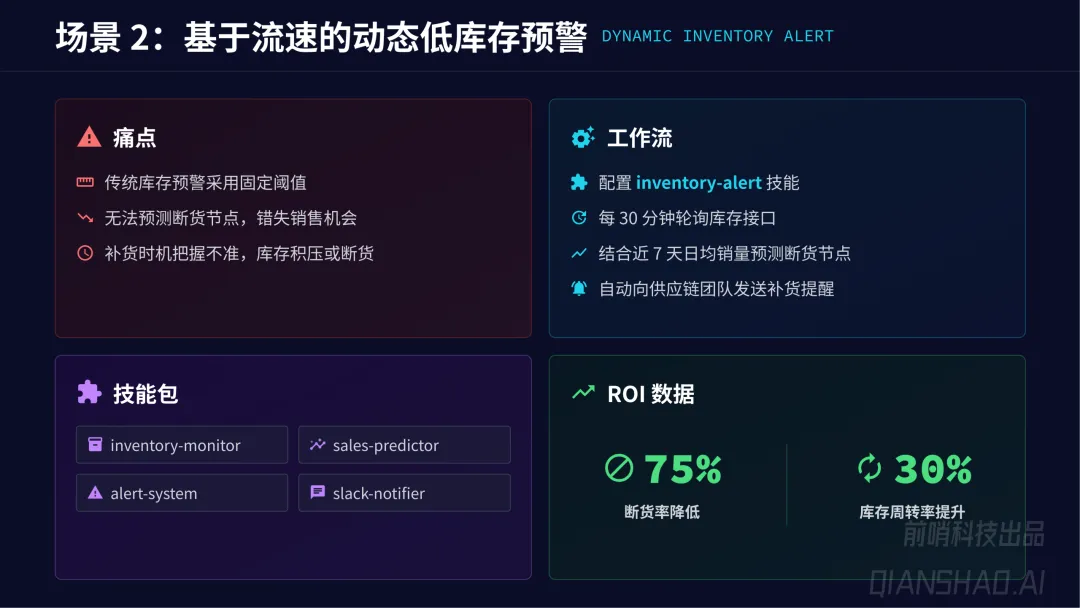
Task: Click the green trend arrow beside ROI 数据
Action: tap(583, 392)
